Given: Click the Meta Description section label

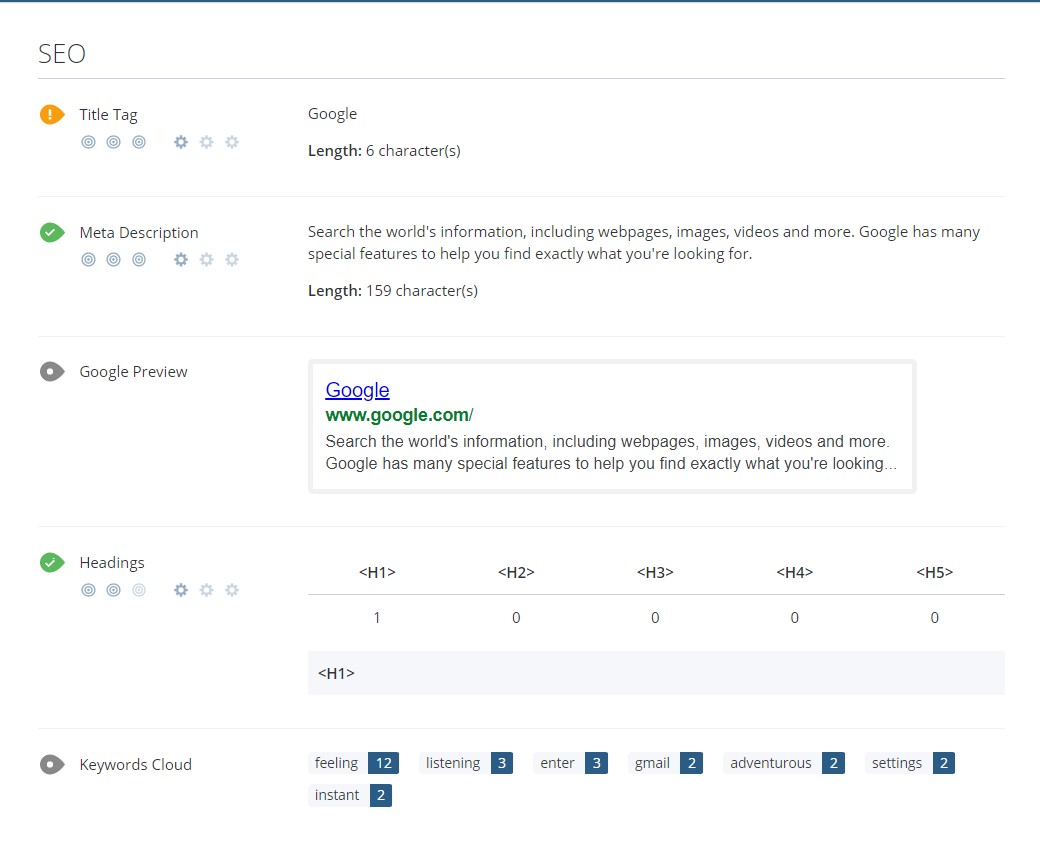Looking at the screenshot, I should 139,232.
